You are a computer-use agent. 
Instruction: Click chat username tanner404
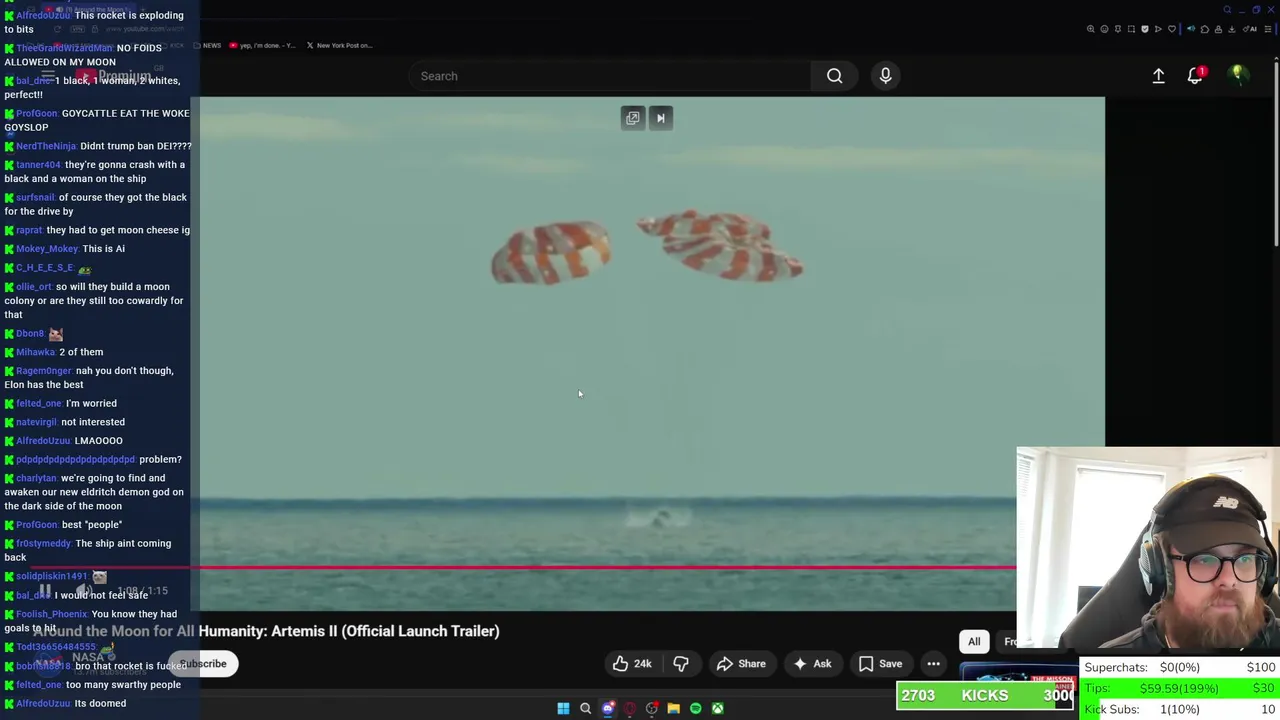[38, 165]
